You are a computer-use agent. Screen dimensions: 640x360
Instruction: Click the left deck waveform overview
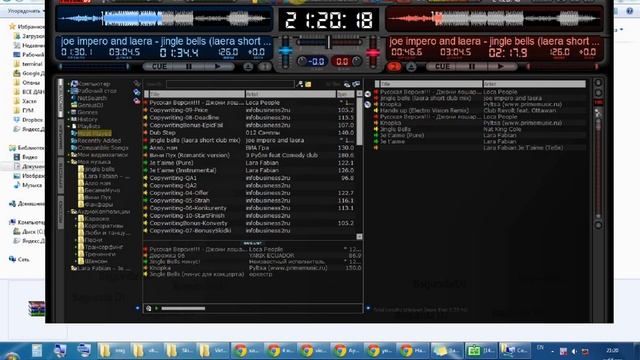pos(164,19)
